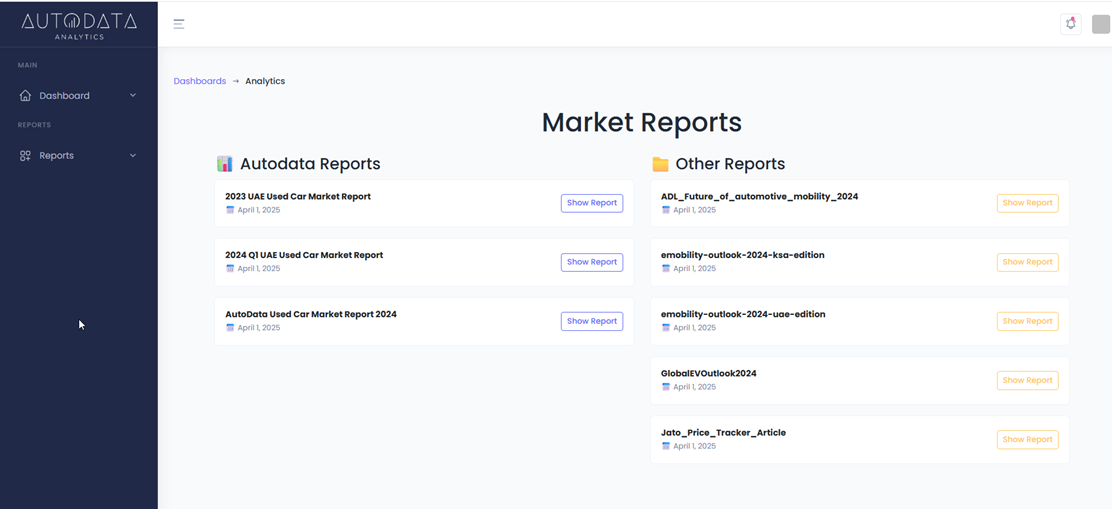
Task: Click the Dashboard home icon in sidebar
Action: pyautogui.click(x=26, y=96)
